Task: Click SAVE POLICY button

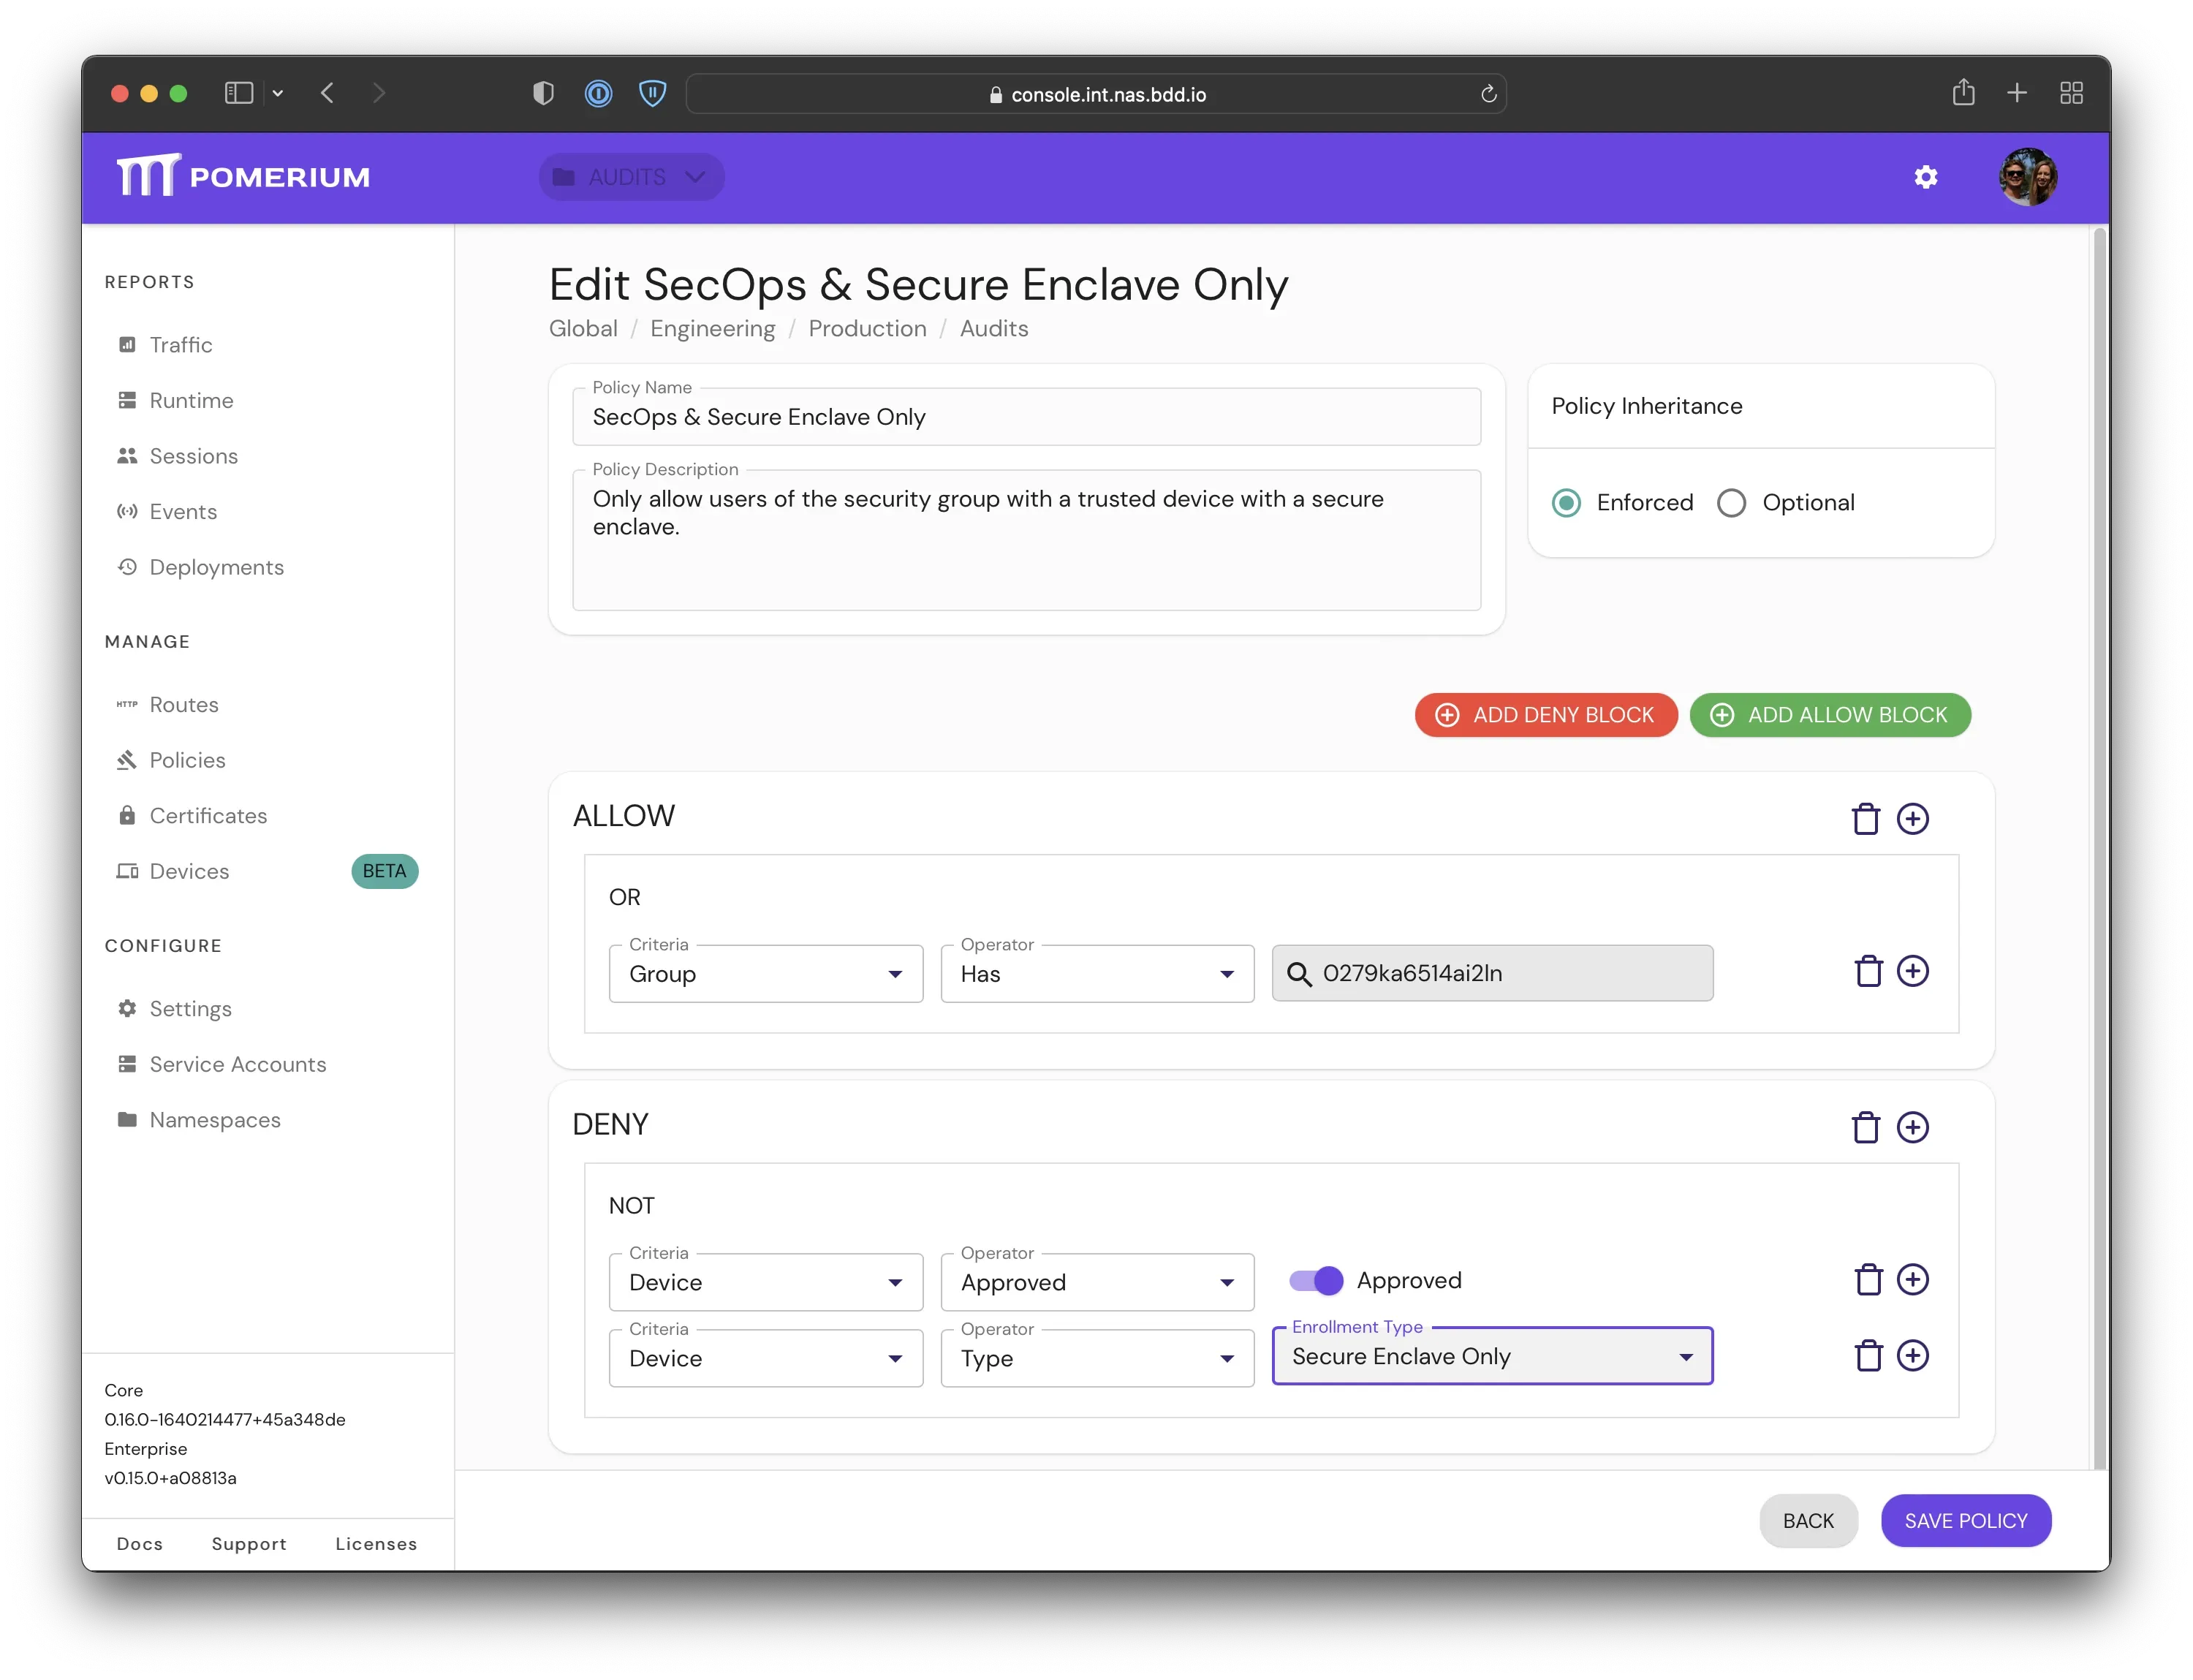Action: (x=1965, y=1521)
